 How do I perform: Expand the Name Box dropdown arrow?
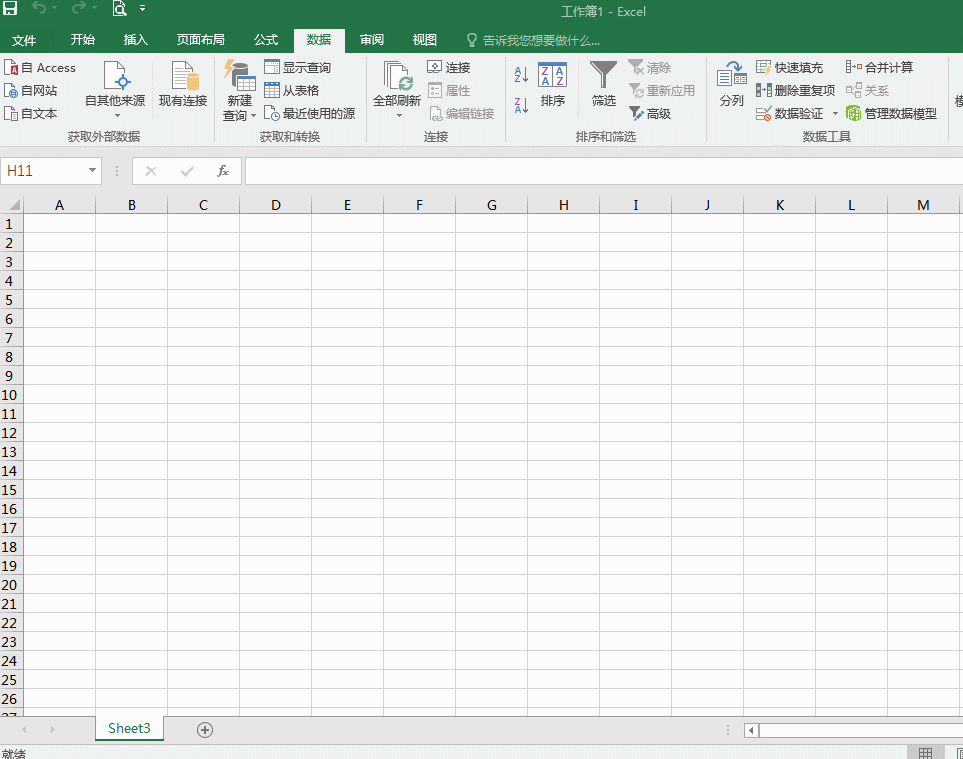(x=92, y=171)
